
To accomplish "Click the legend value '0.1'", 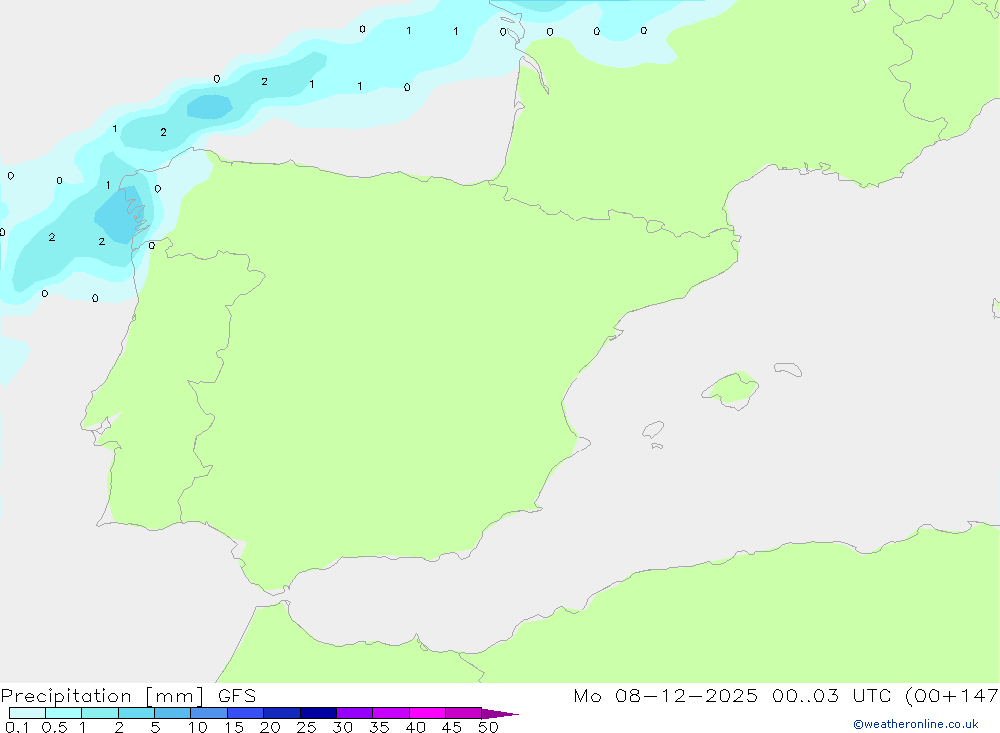I will point(17,727).
